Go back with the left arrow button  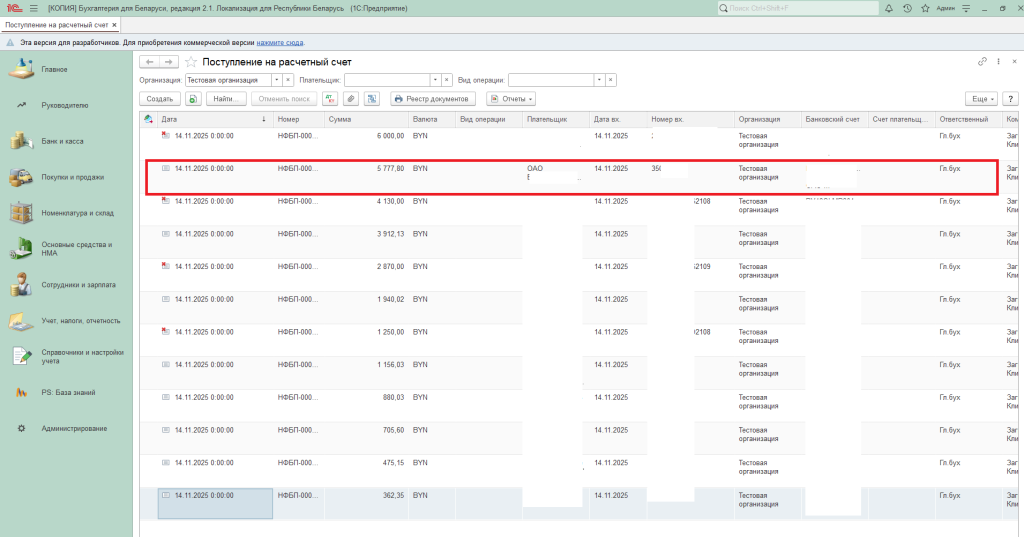coord(149,62)
